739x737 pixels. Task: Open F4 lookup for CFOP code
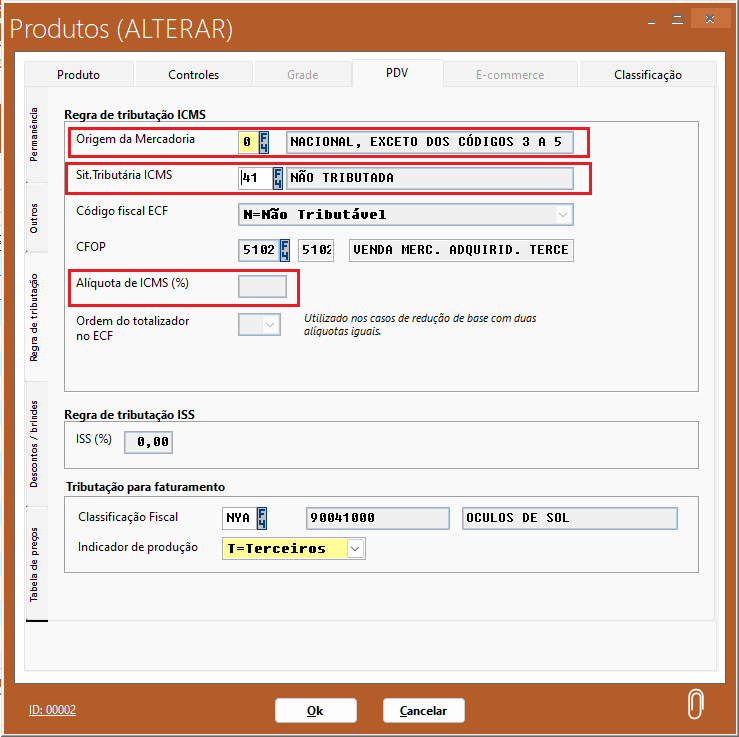[285, 250]
